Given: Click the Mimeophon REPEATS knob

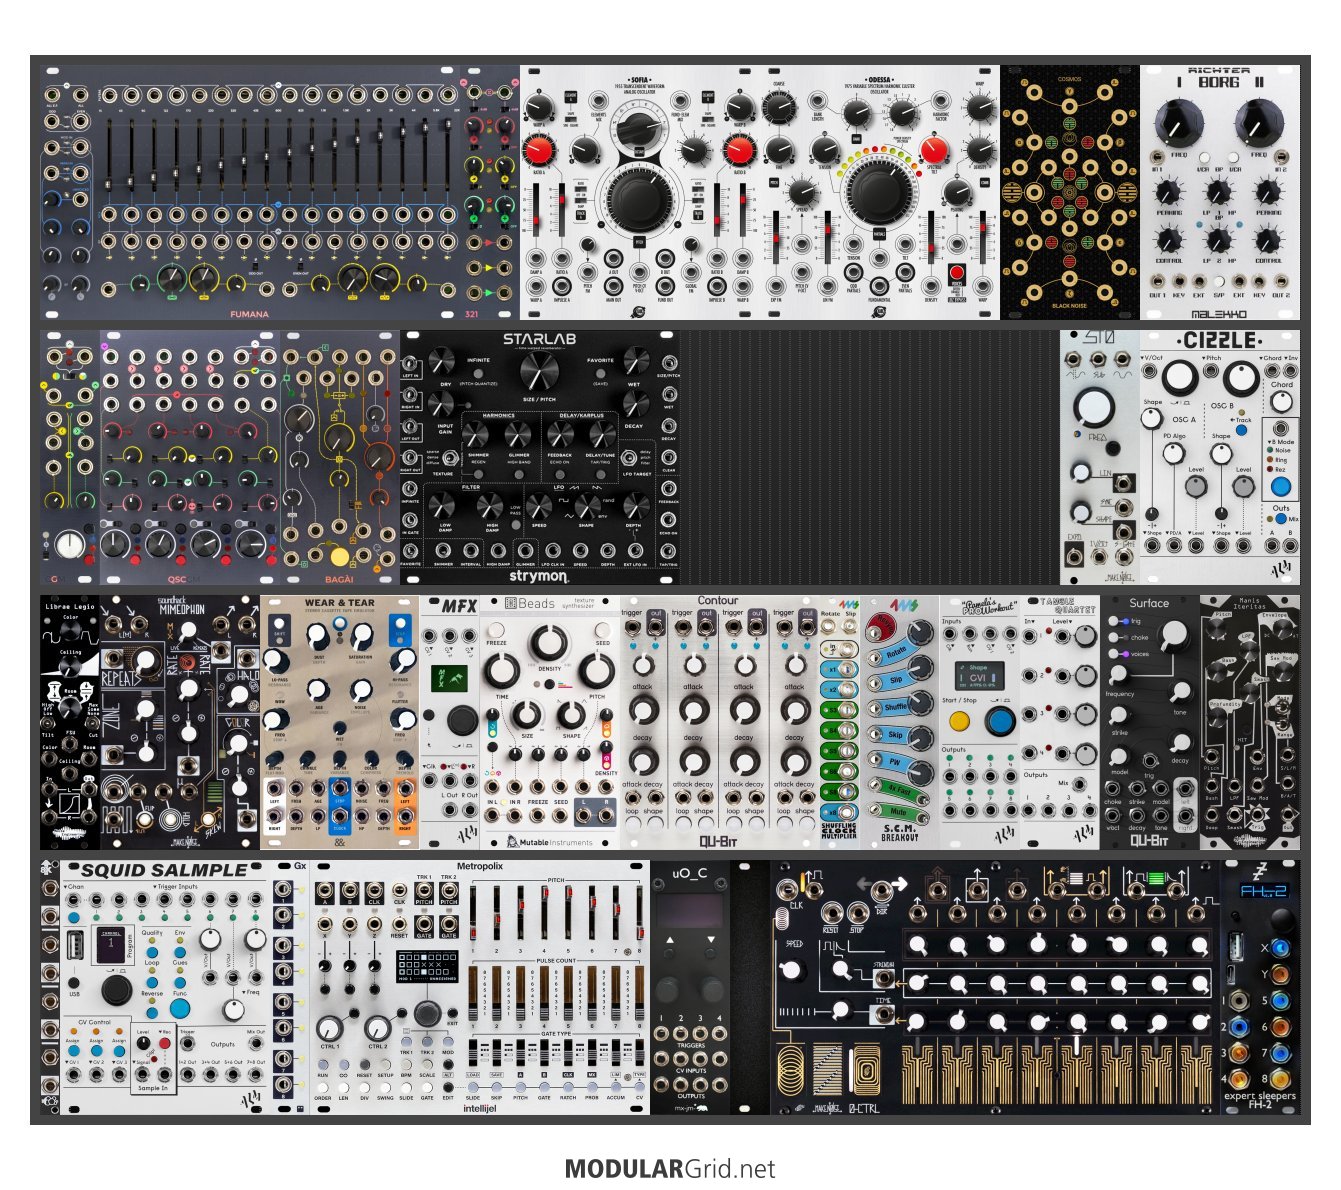Looking at the screenshot, I should point(147,660).
